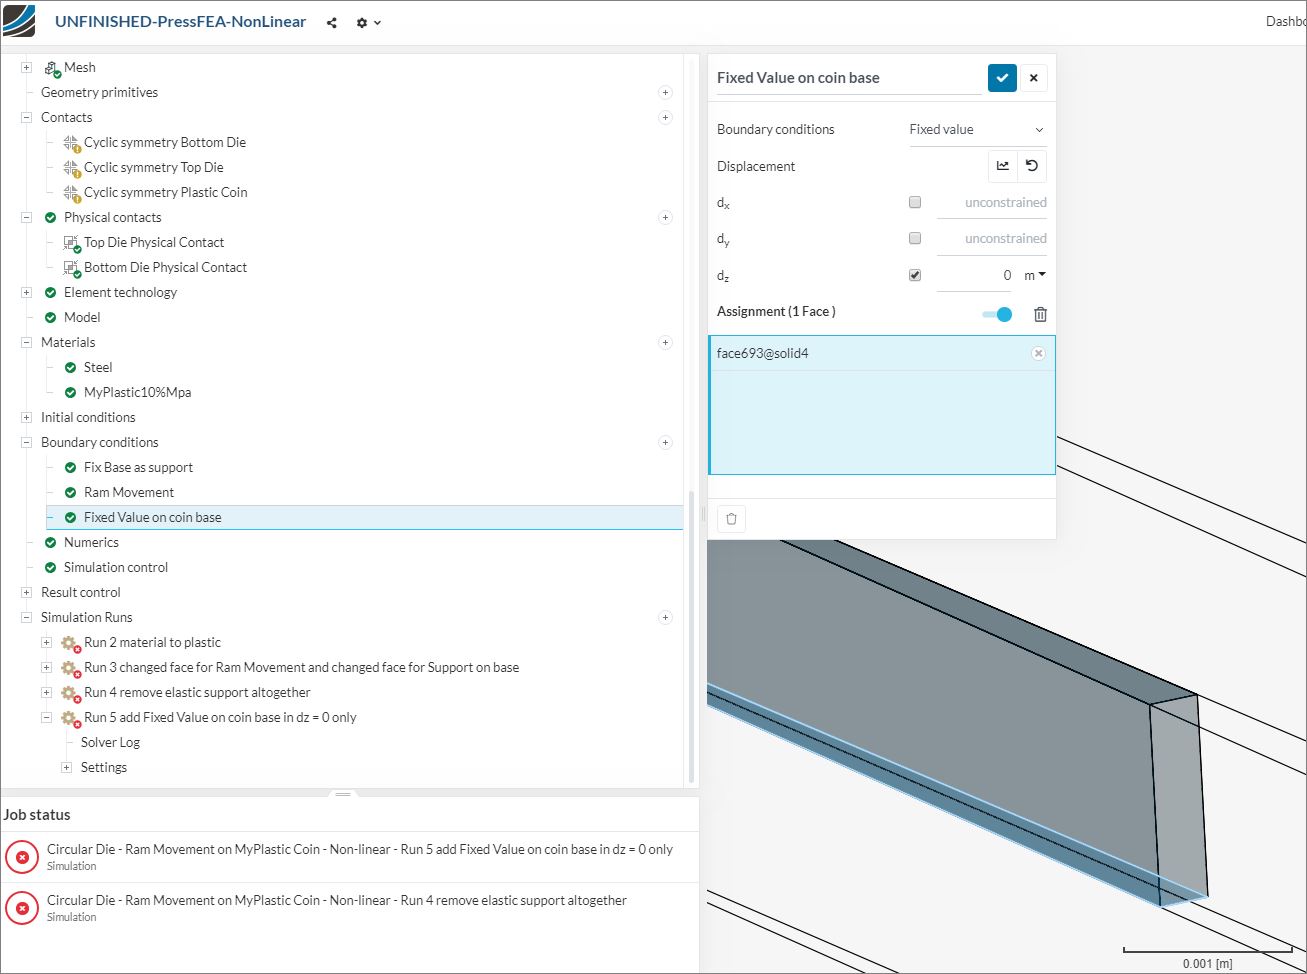Screen dimensions: 1307x974
Task: Toggle the Assignment selection switch
Action: [x=997, y=314]
